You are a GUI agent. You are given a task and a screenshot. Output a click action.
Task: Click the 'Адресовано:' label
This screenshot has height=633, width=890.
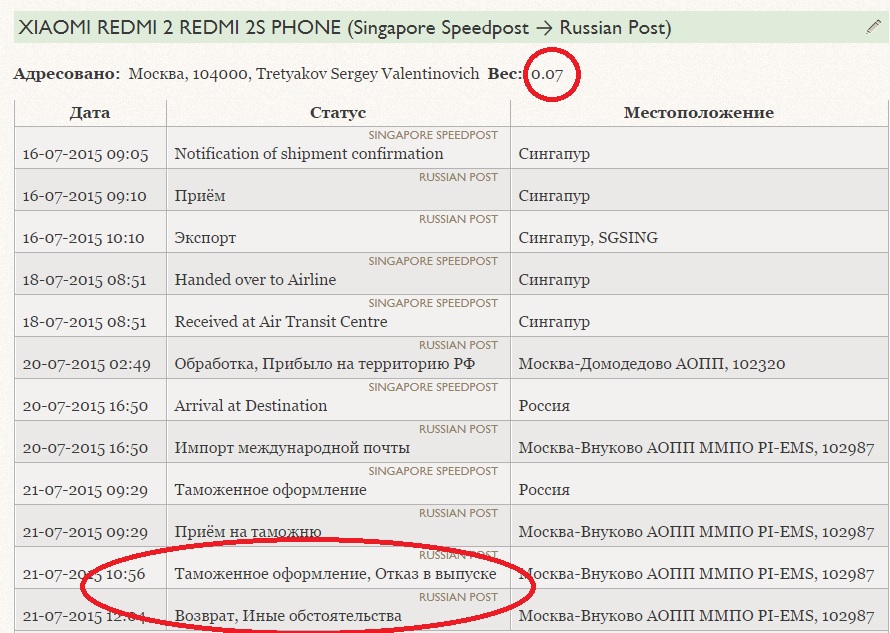(67, 74)
